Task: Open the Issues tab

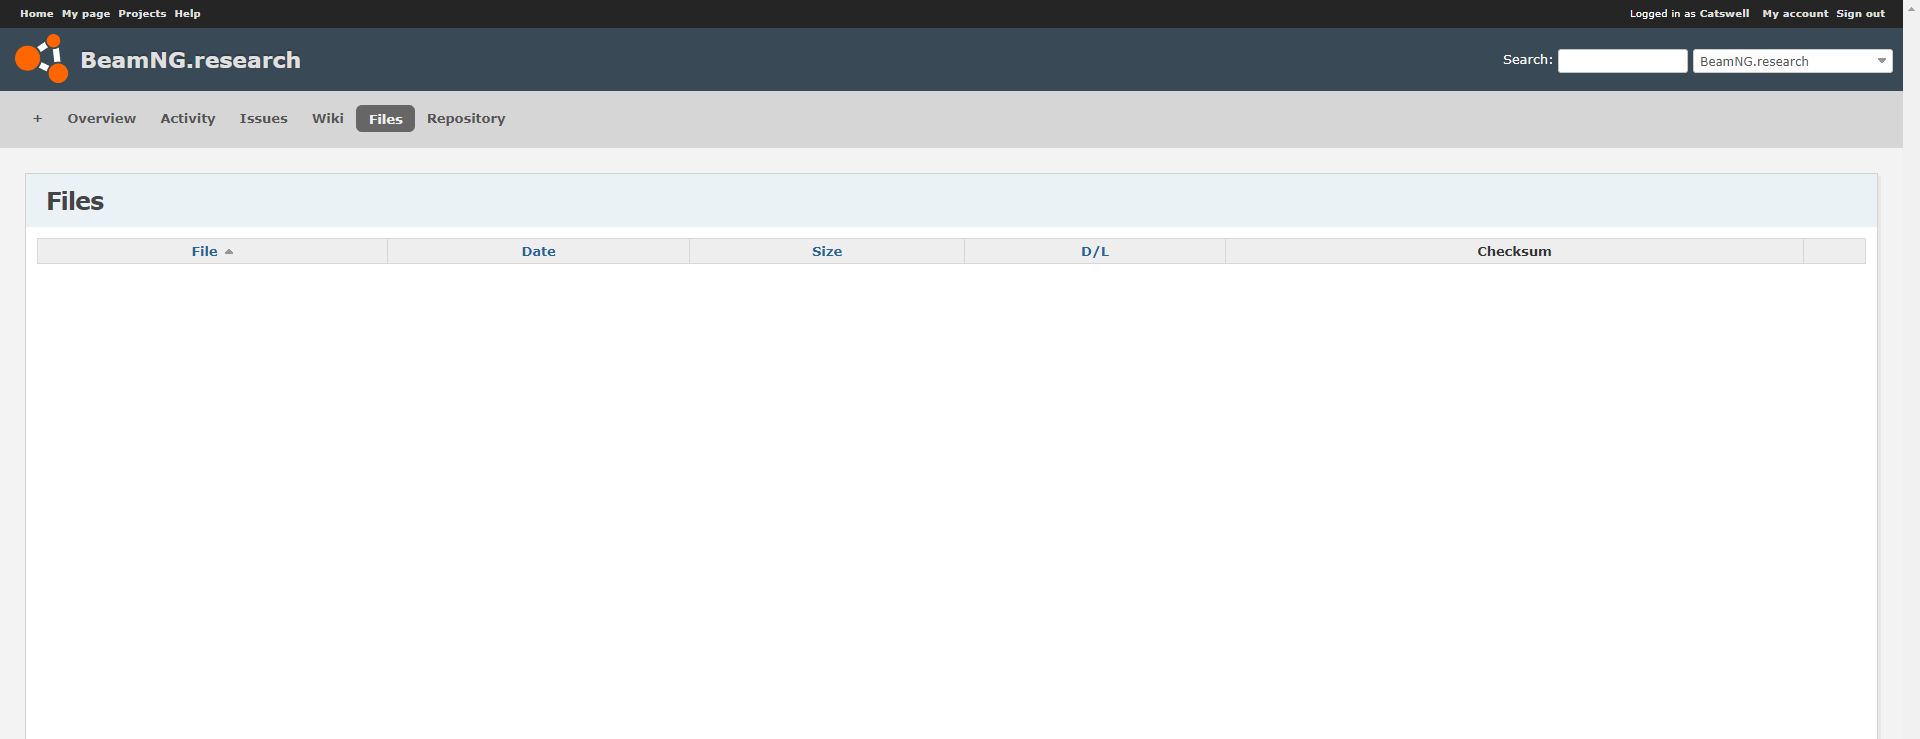Action: 263,118
